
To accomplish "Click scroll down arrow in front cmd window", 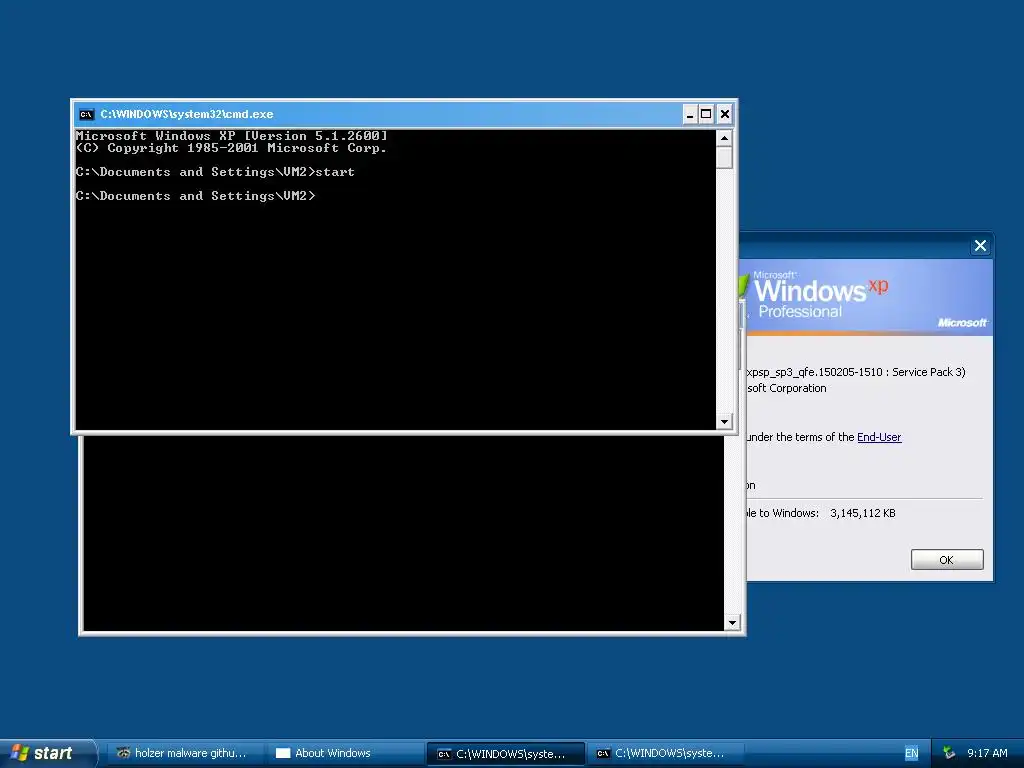I will [724, 421].
